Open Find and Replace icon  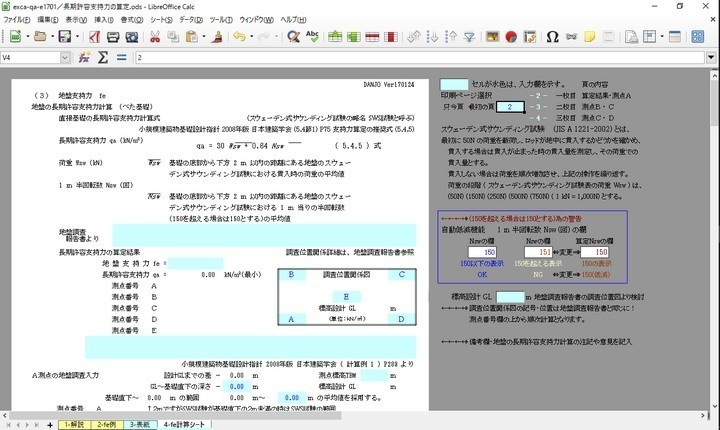(293, 37)
